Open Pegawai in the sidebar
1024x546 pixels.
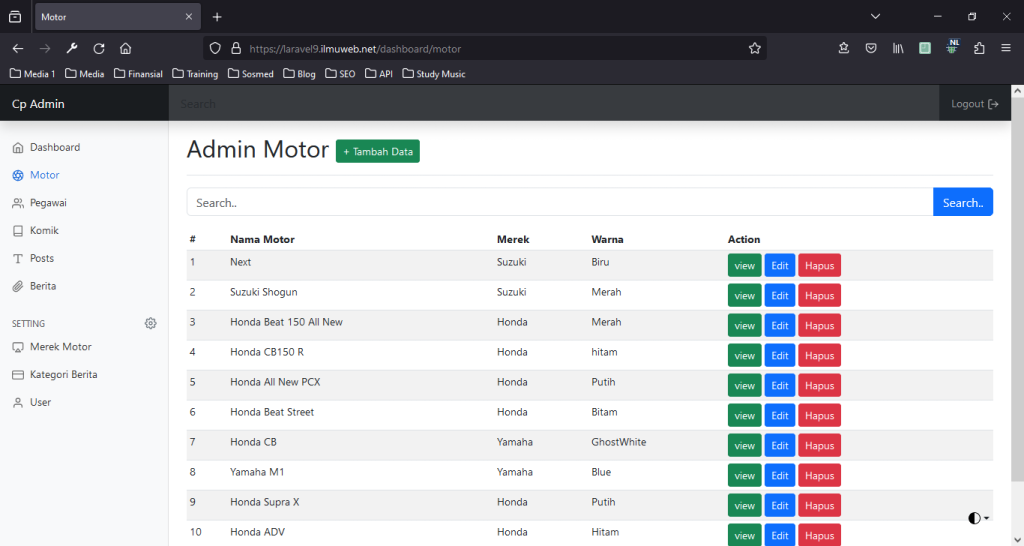pyautogui.click(x=48, y=203)
